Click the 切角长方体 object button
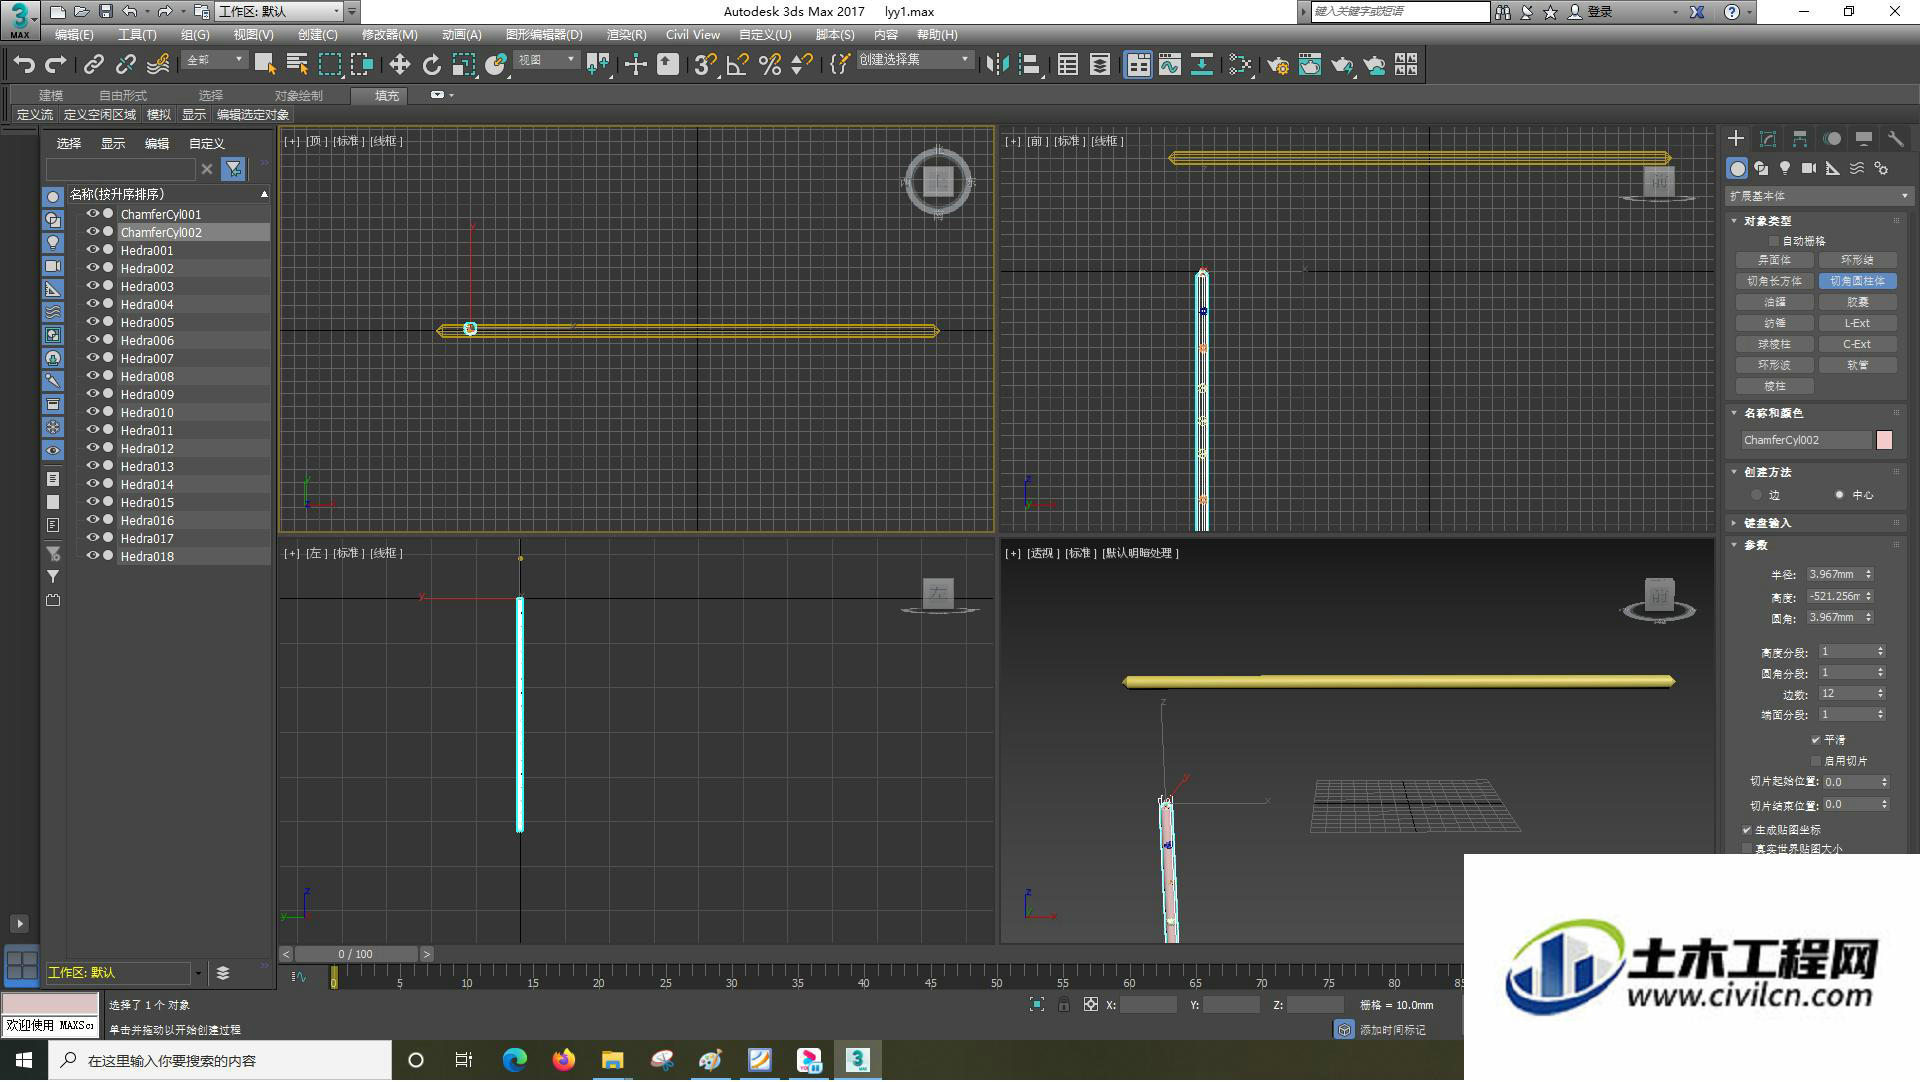Image resolution: width=1920 pixels, height=1082 pixels. 1774,282
